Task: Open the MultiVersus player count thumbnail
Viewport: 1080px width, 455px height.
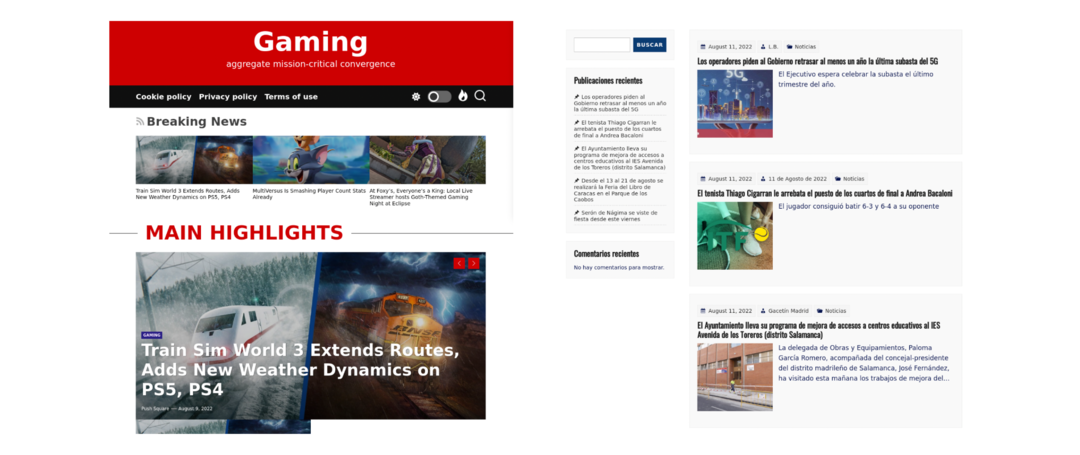Action: 310,160
